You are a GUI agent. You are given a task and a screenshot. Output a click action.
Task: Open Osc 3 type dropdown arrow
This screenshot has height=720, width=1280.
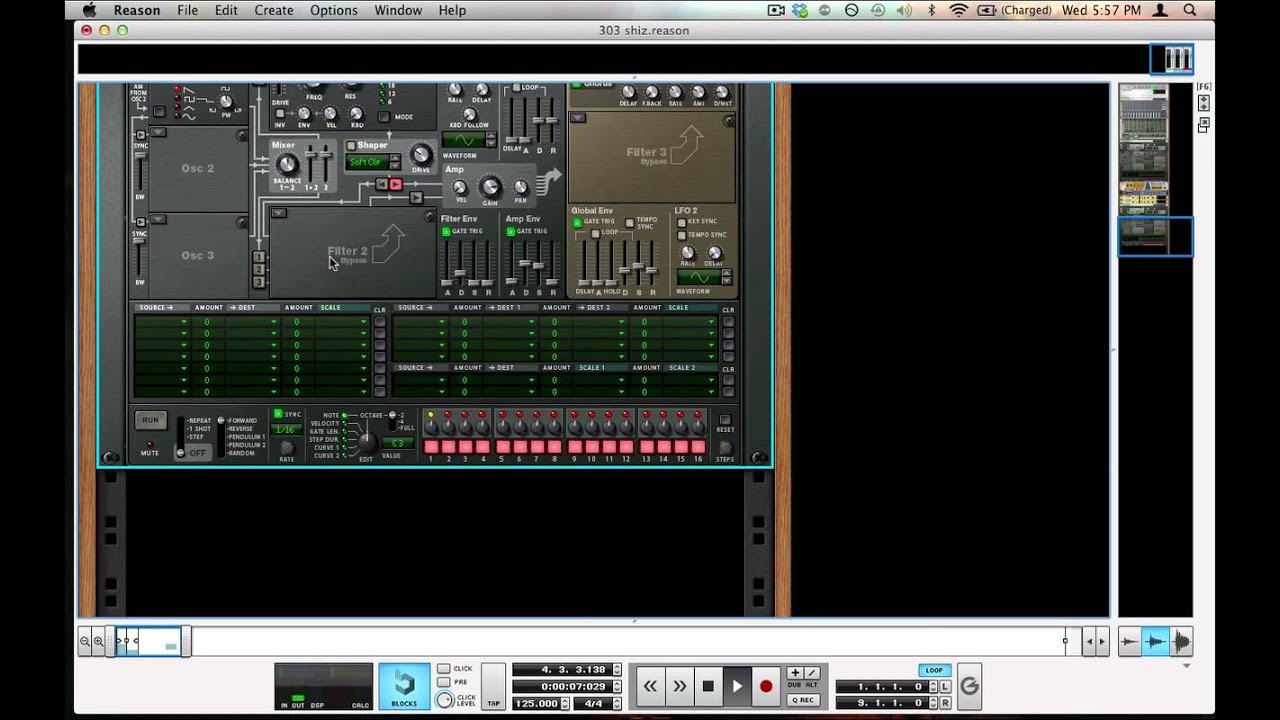pyautogui.click(x=158, y=219)
